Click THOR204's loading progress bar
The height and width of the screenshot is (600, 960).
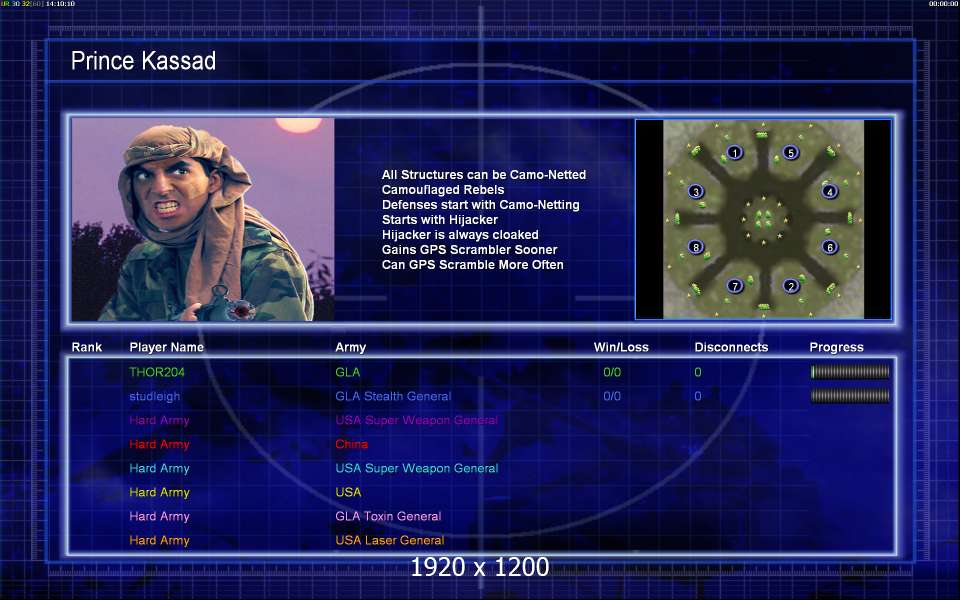850,372
